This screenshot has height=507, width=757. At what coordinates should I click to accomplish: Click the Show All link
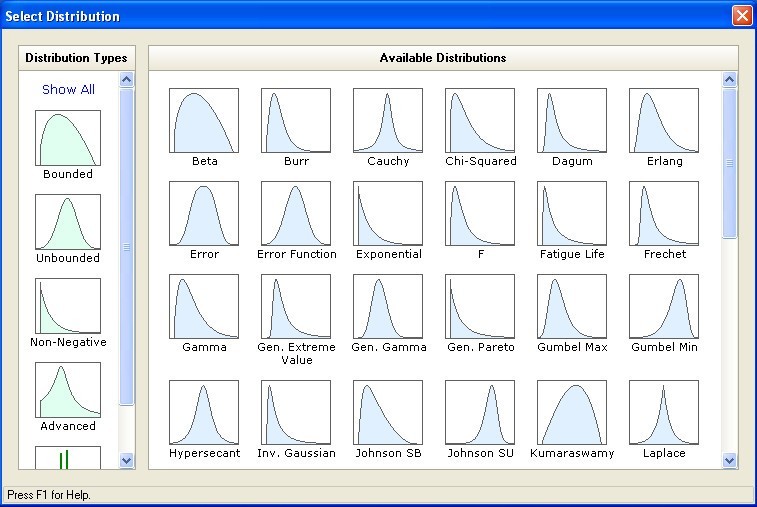(x=68, y=89)
